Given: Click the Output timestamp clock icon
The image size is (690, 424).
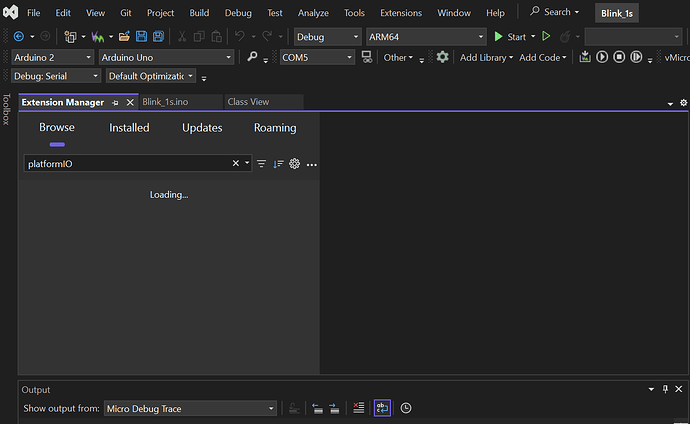Looking at the screenshot, I should pyautogui.click(x=406, y=408).
